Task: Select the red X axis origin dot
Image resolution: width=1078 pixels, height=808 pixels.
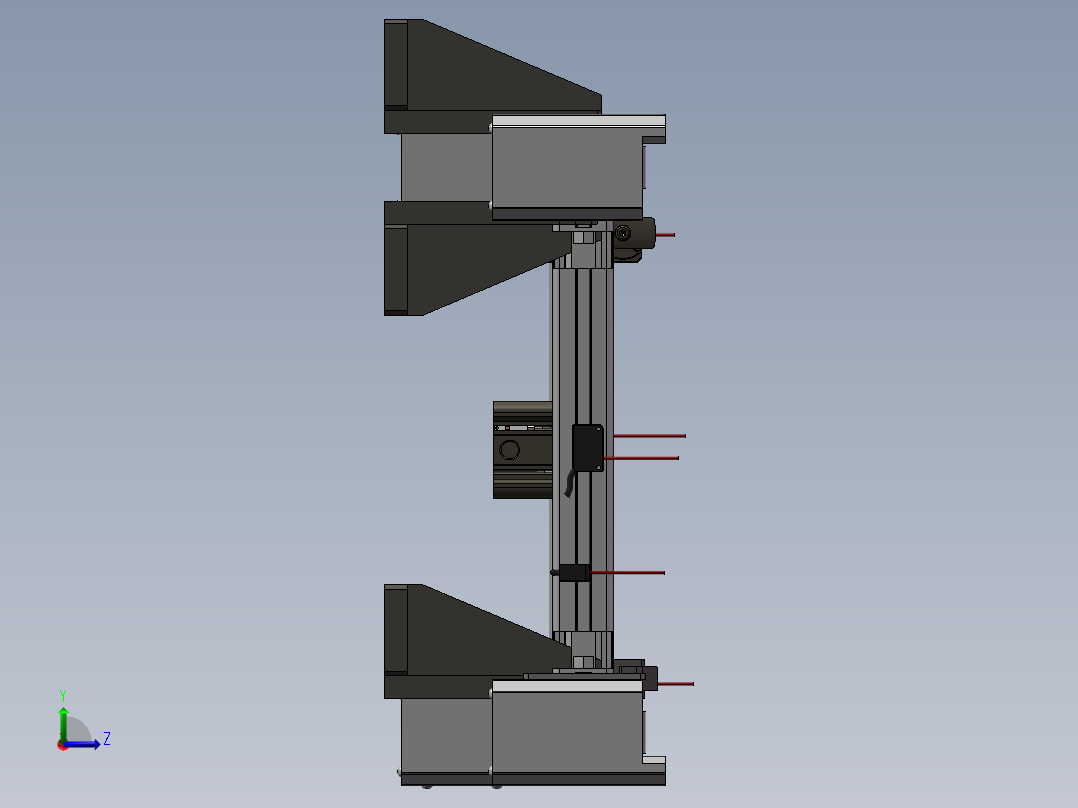Action: click(x=63, y=745)
